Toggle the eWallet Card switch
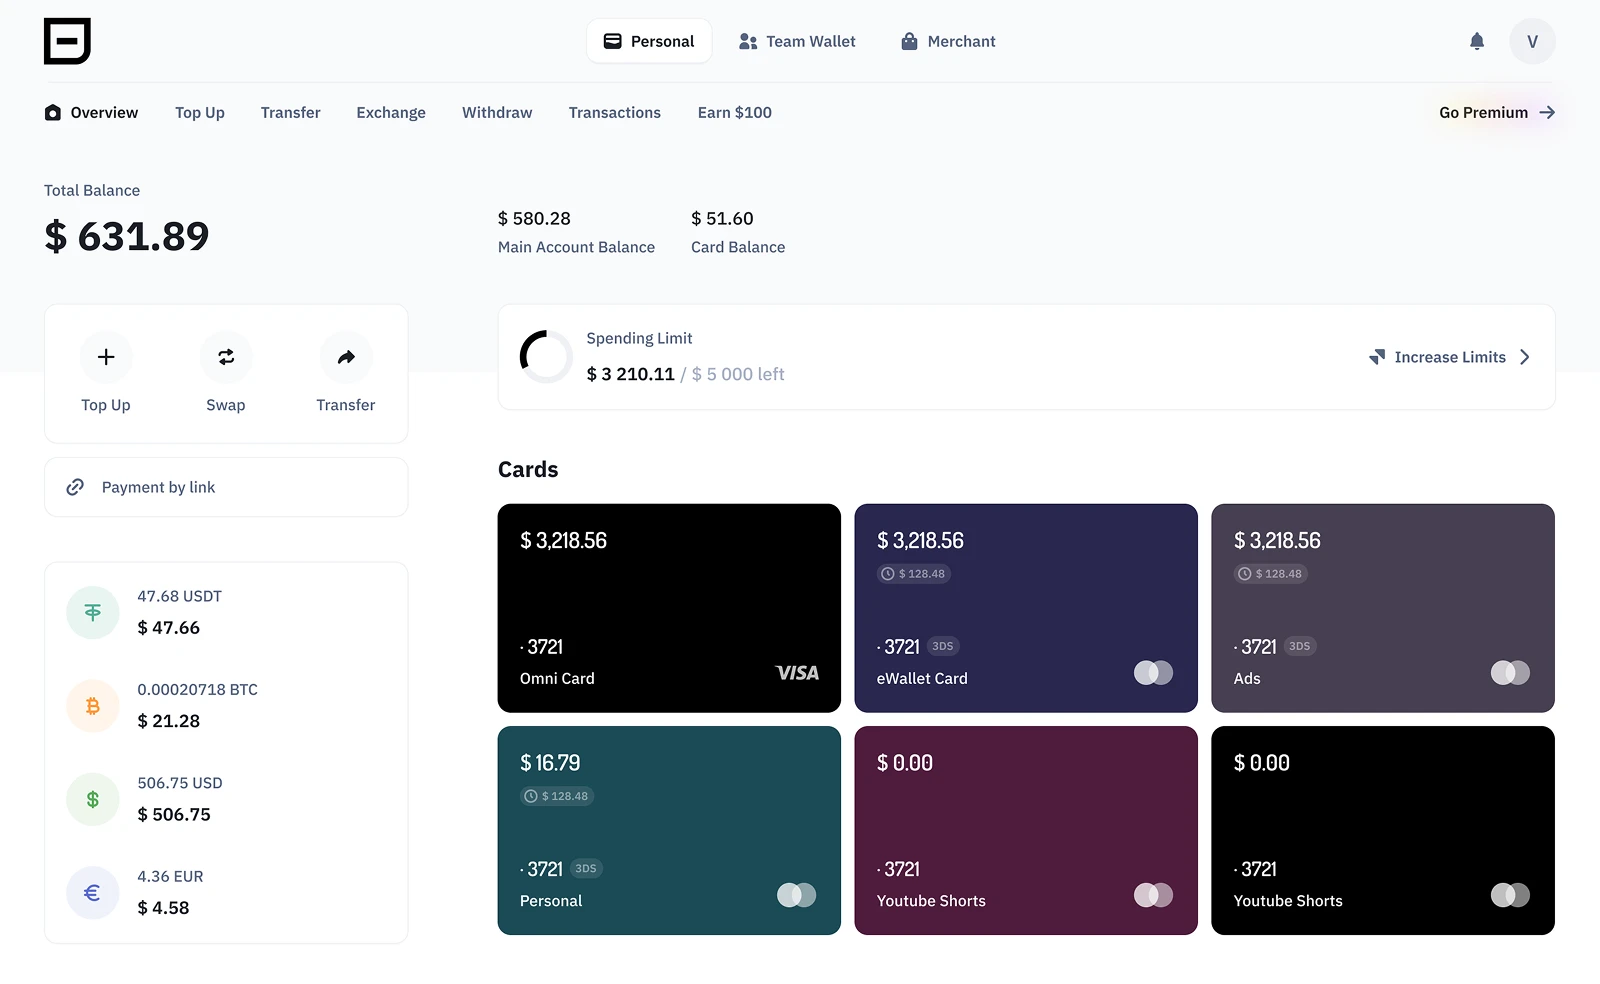This screenshot has width=1600, height=984. point(1153,673)
